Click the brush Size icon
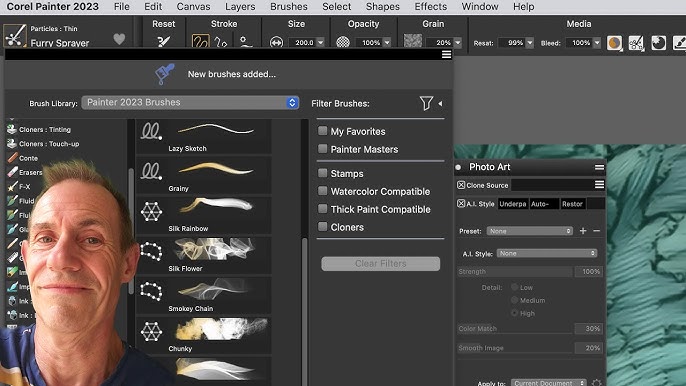 click(276, 42)
